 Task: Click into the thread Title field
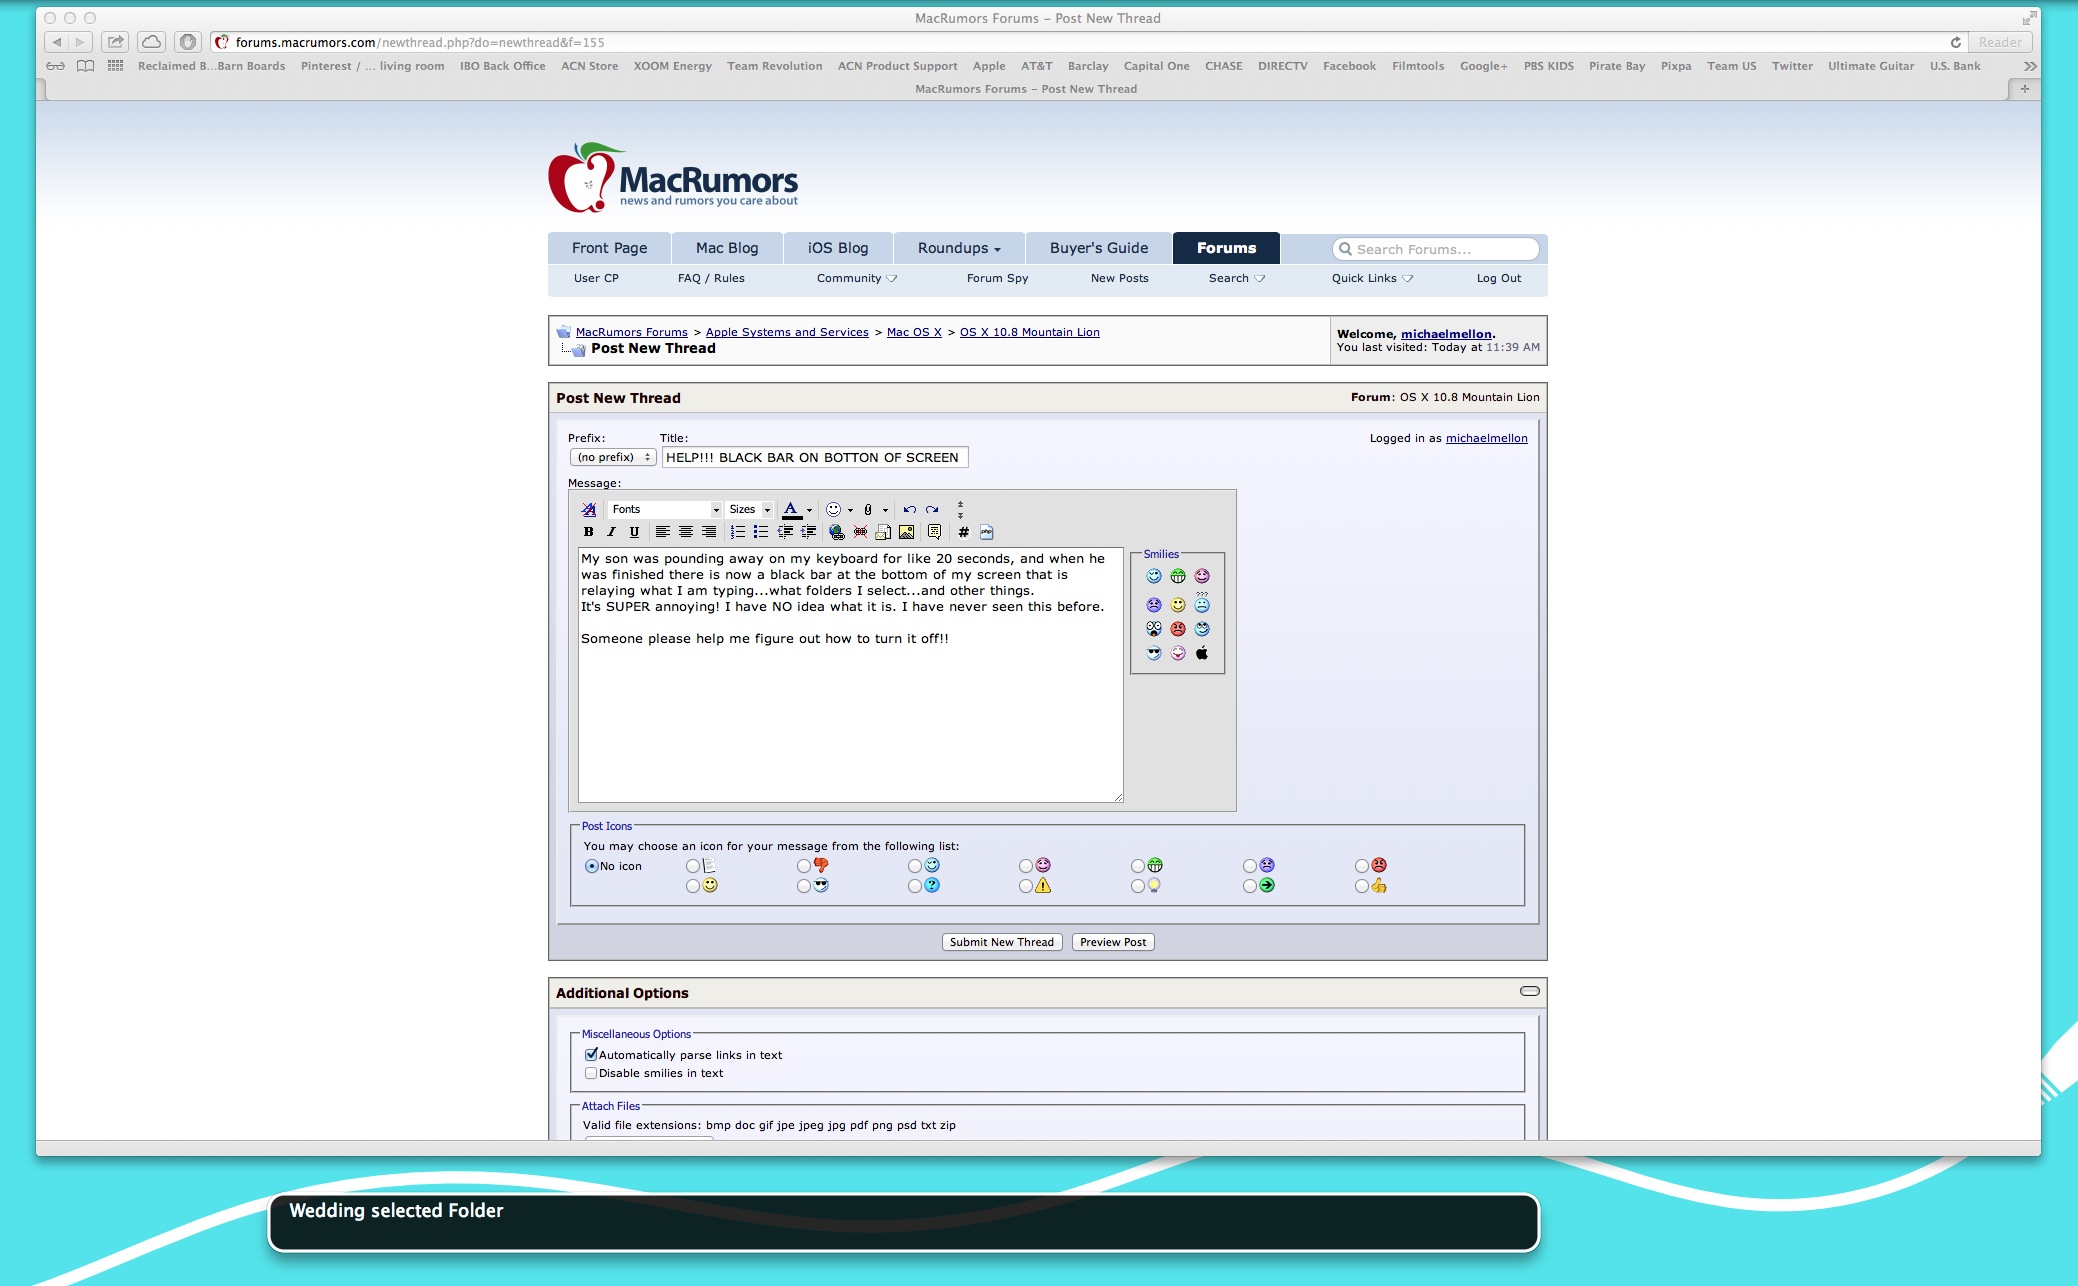tap(815, 457)
